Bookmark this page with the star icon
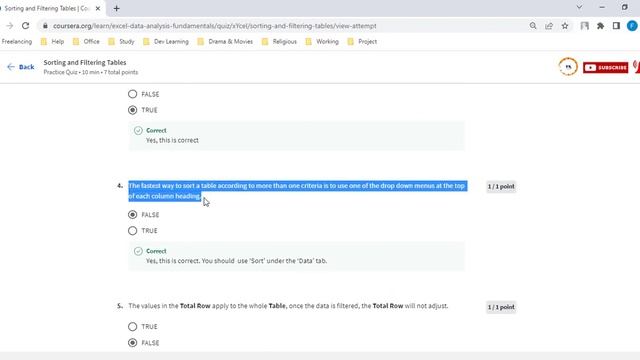 (565, 26)
